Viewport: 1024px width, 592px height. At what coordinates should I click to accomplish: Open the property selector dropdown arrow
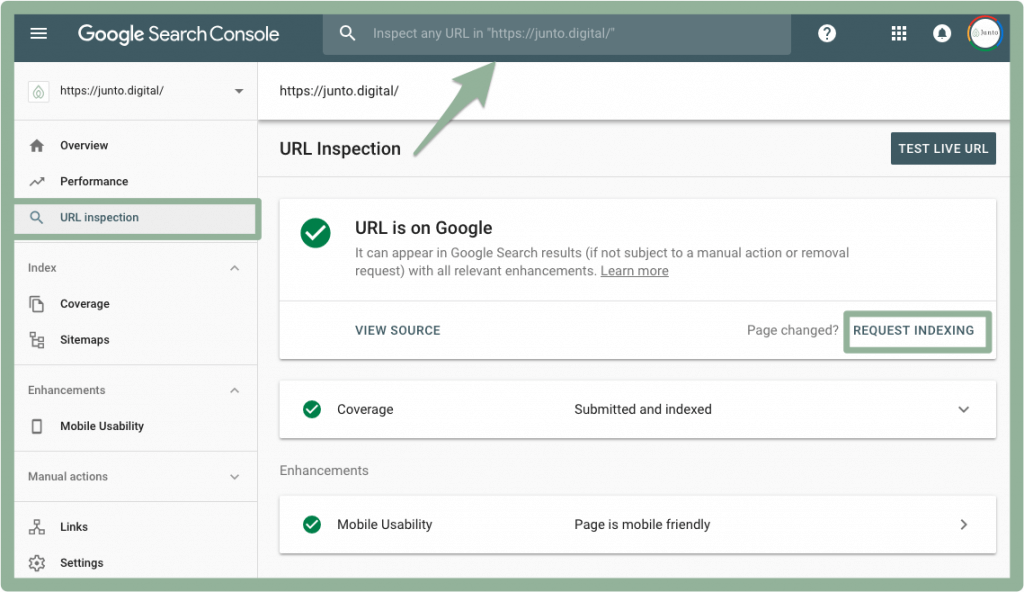click(239, 91)
